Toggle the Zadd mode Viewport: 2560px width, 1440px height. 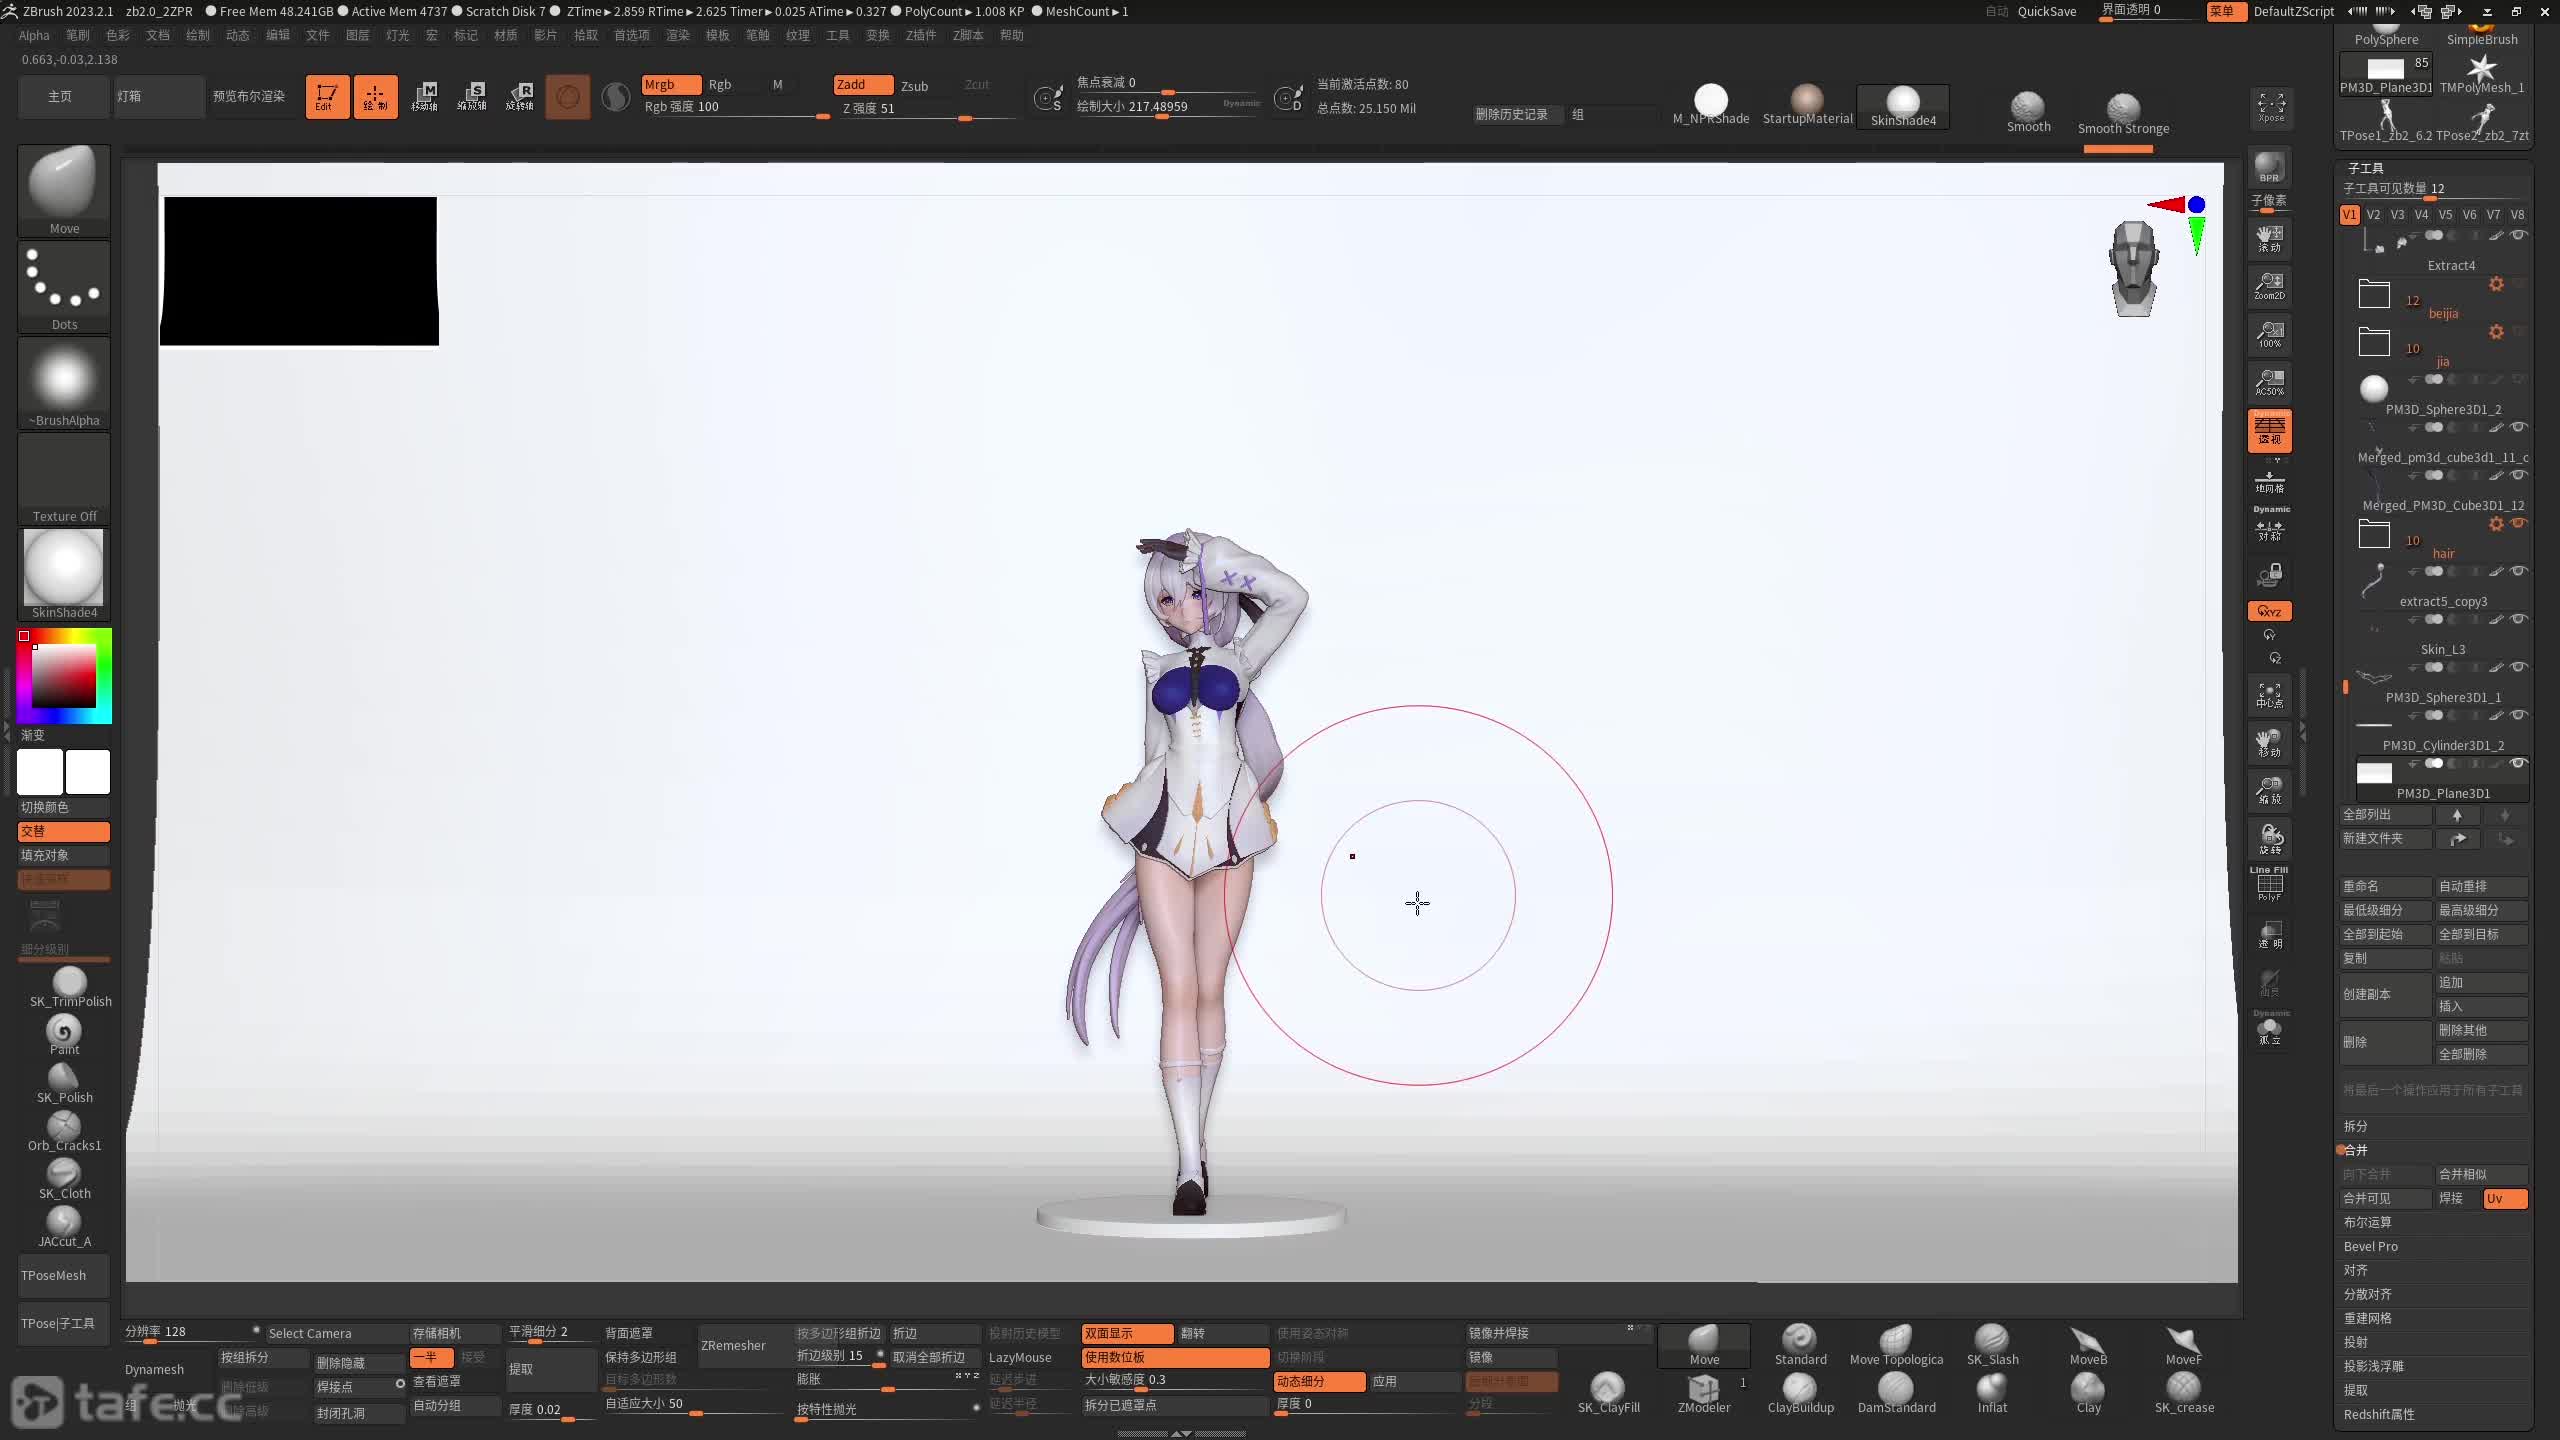coord(863,85)
